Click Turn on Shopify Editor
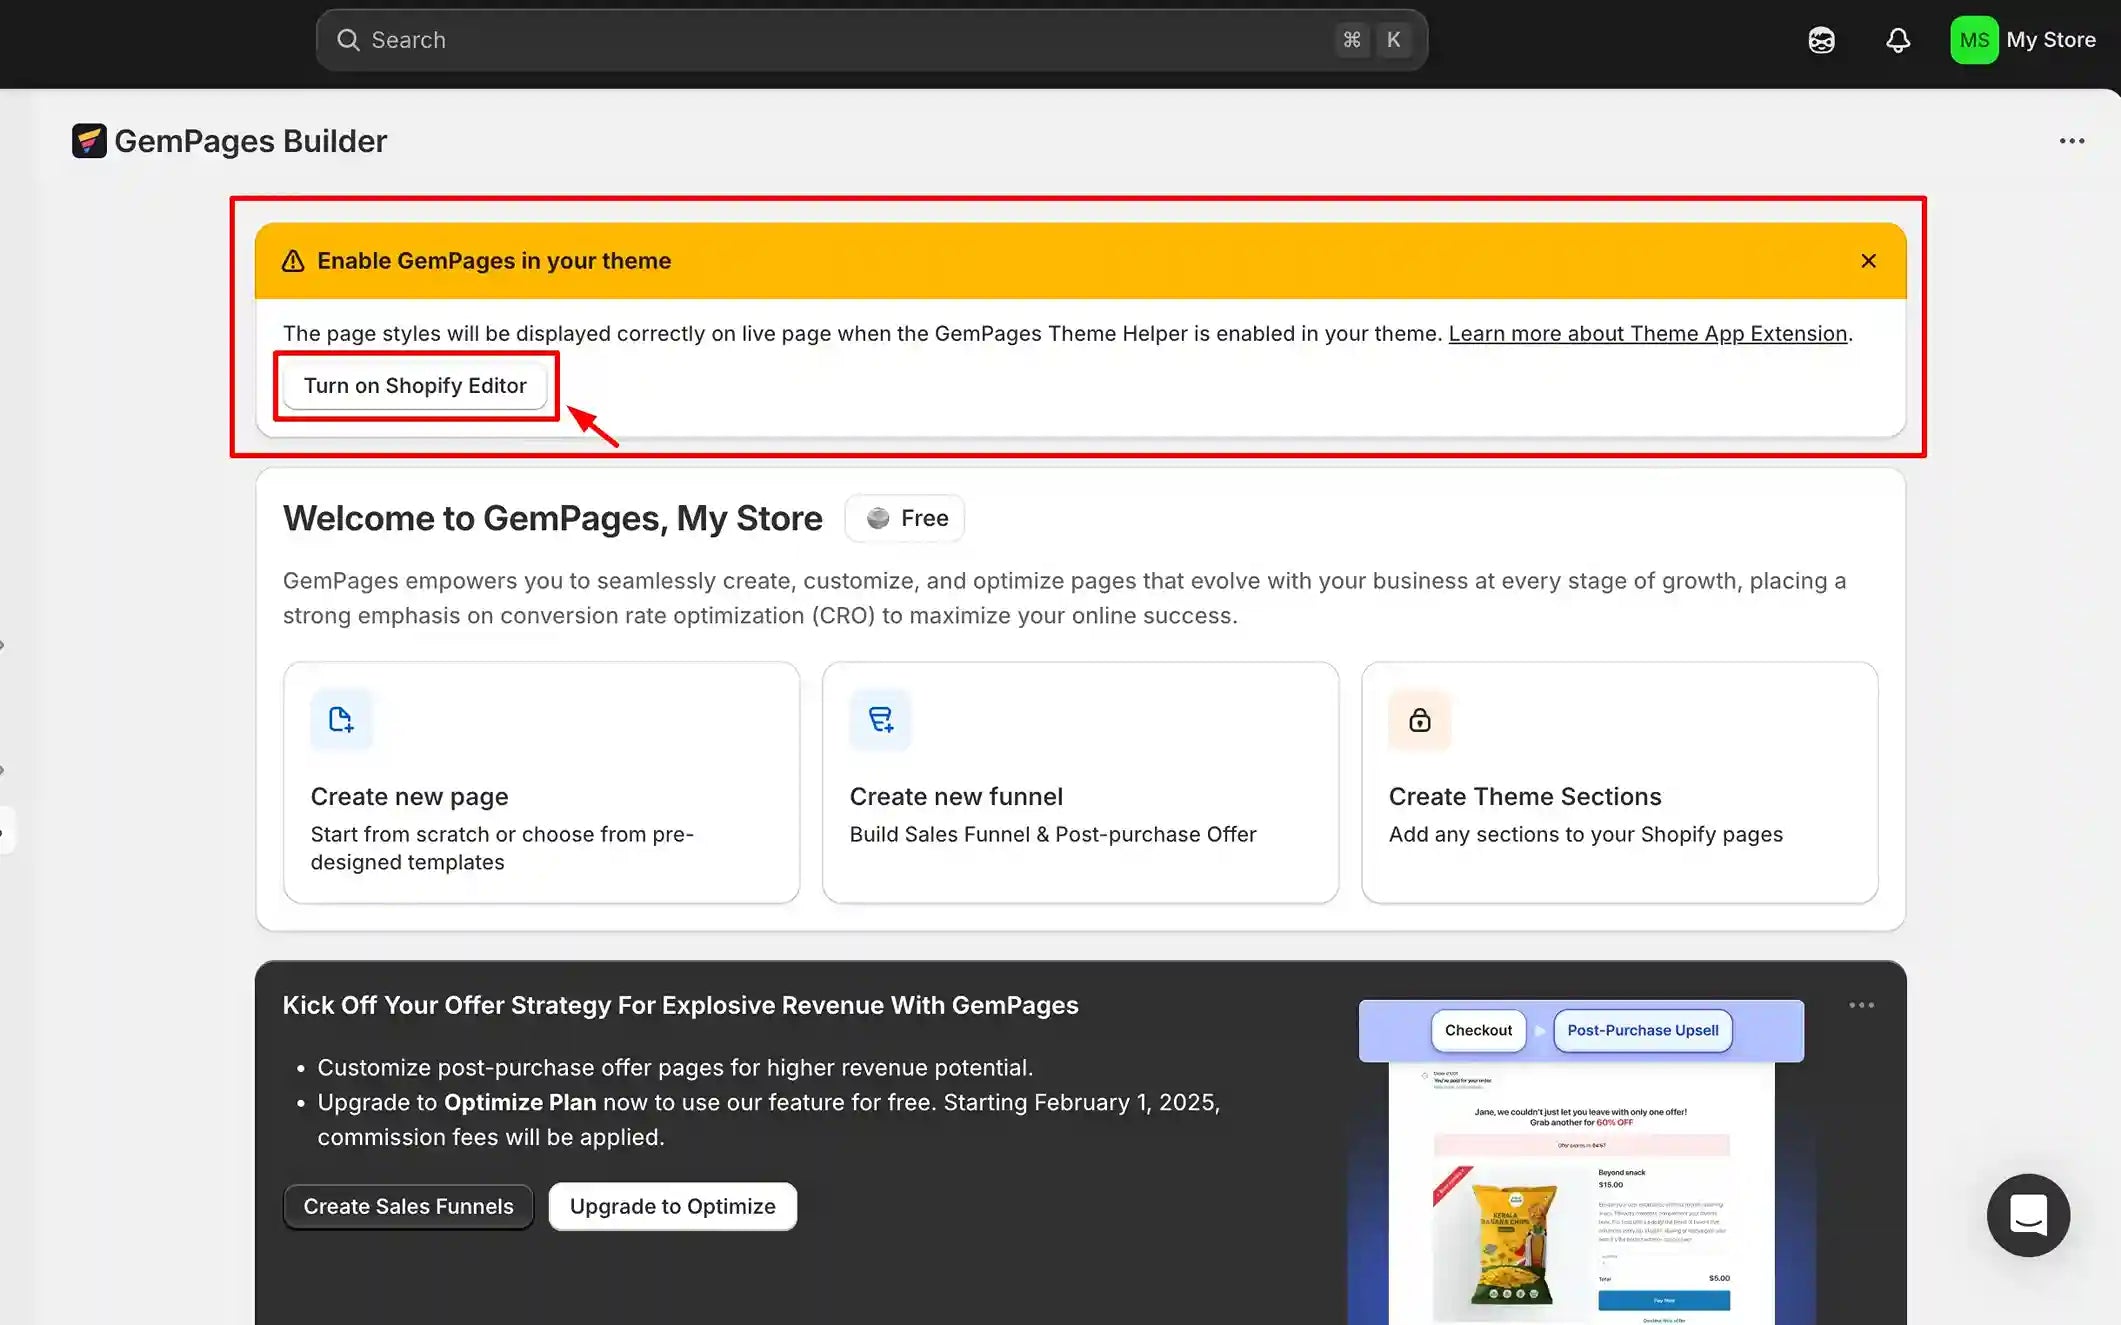The height and width of the screenshot is (1325, 2121). [415, 386]
